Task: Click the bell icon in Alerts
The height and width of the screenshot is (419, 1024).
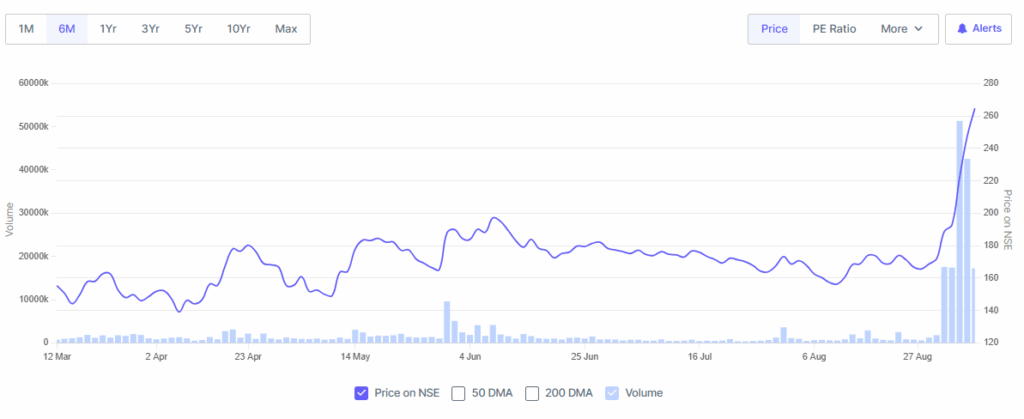Action: 963,29
